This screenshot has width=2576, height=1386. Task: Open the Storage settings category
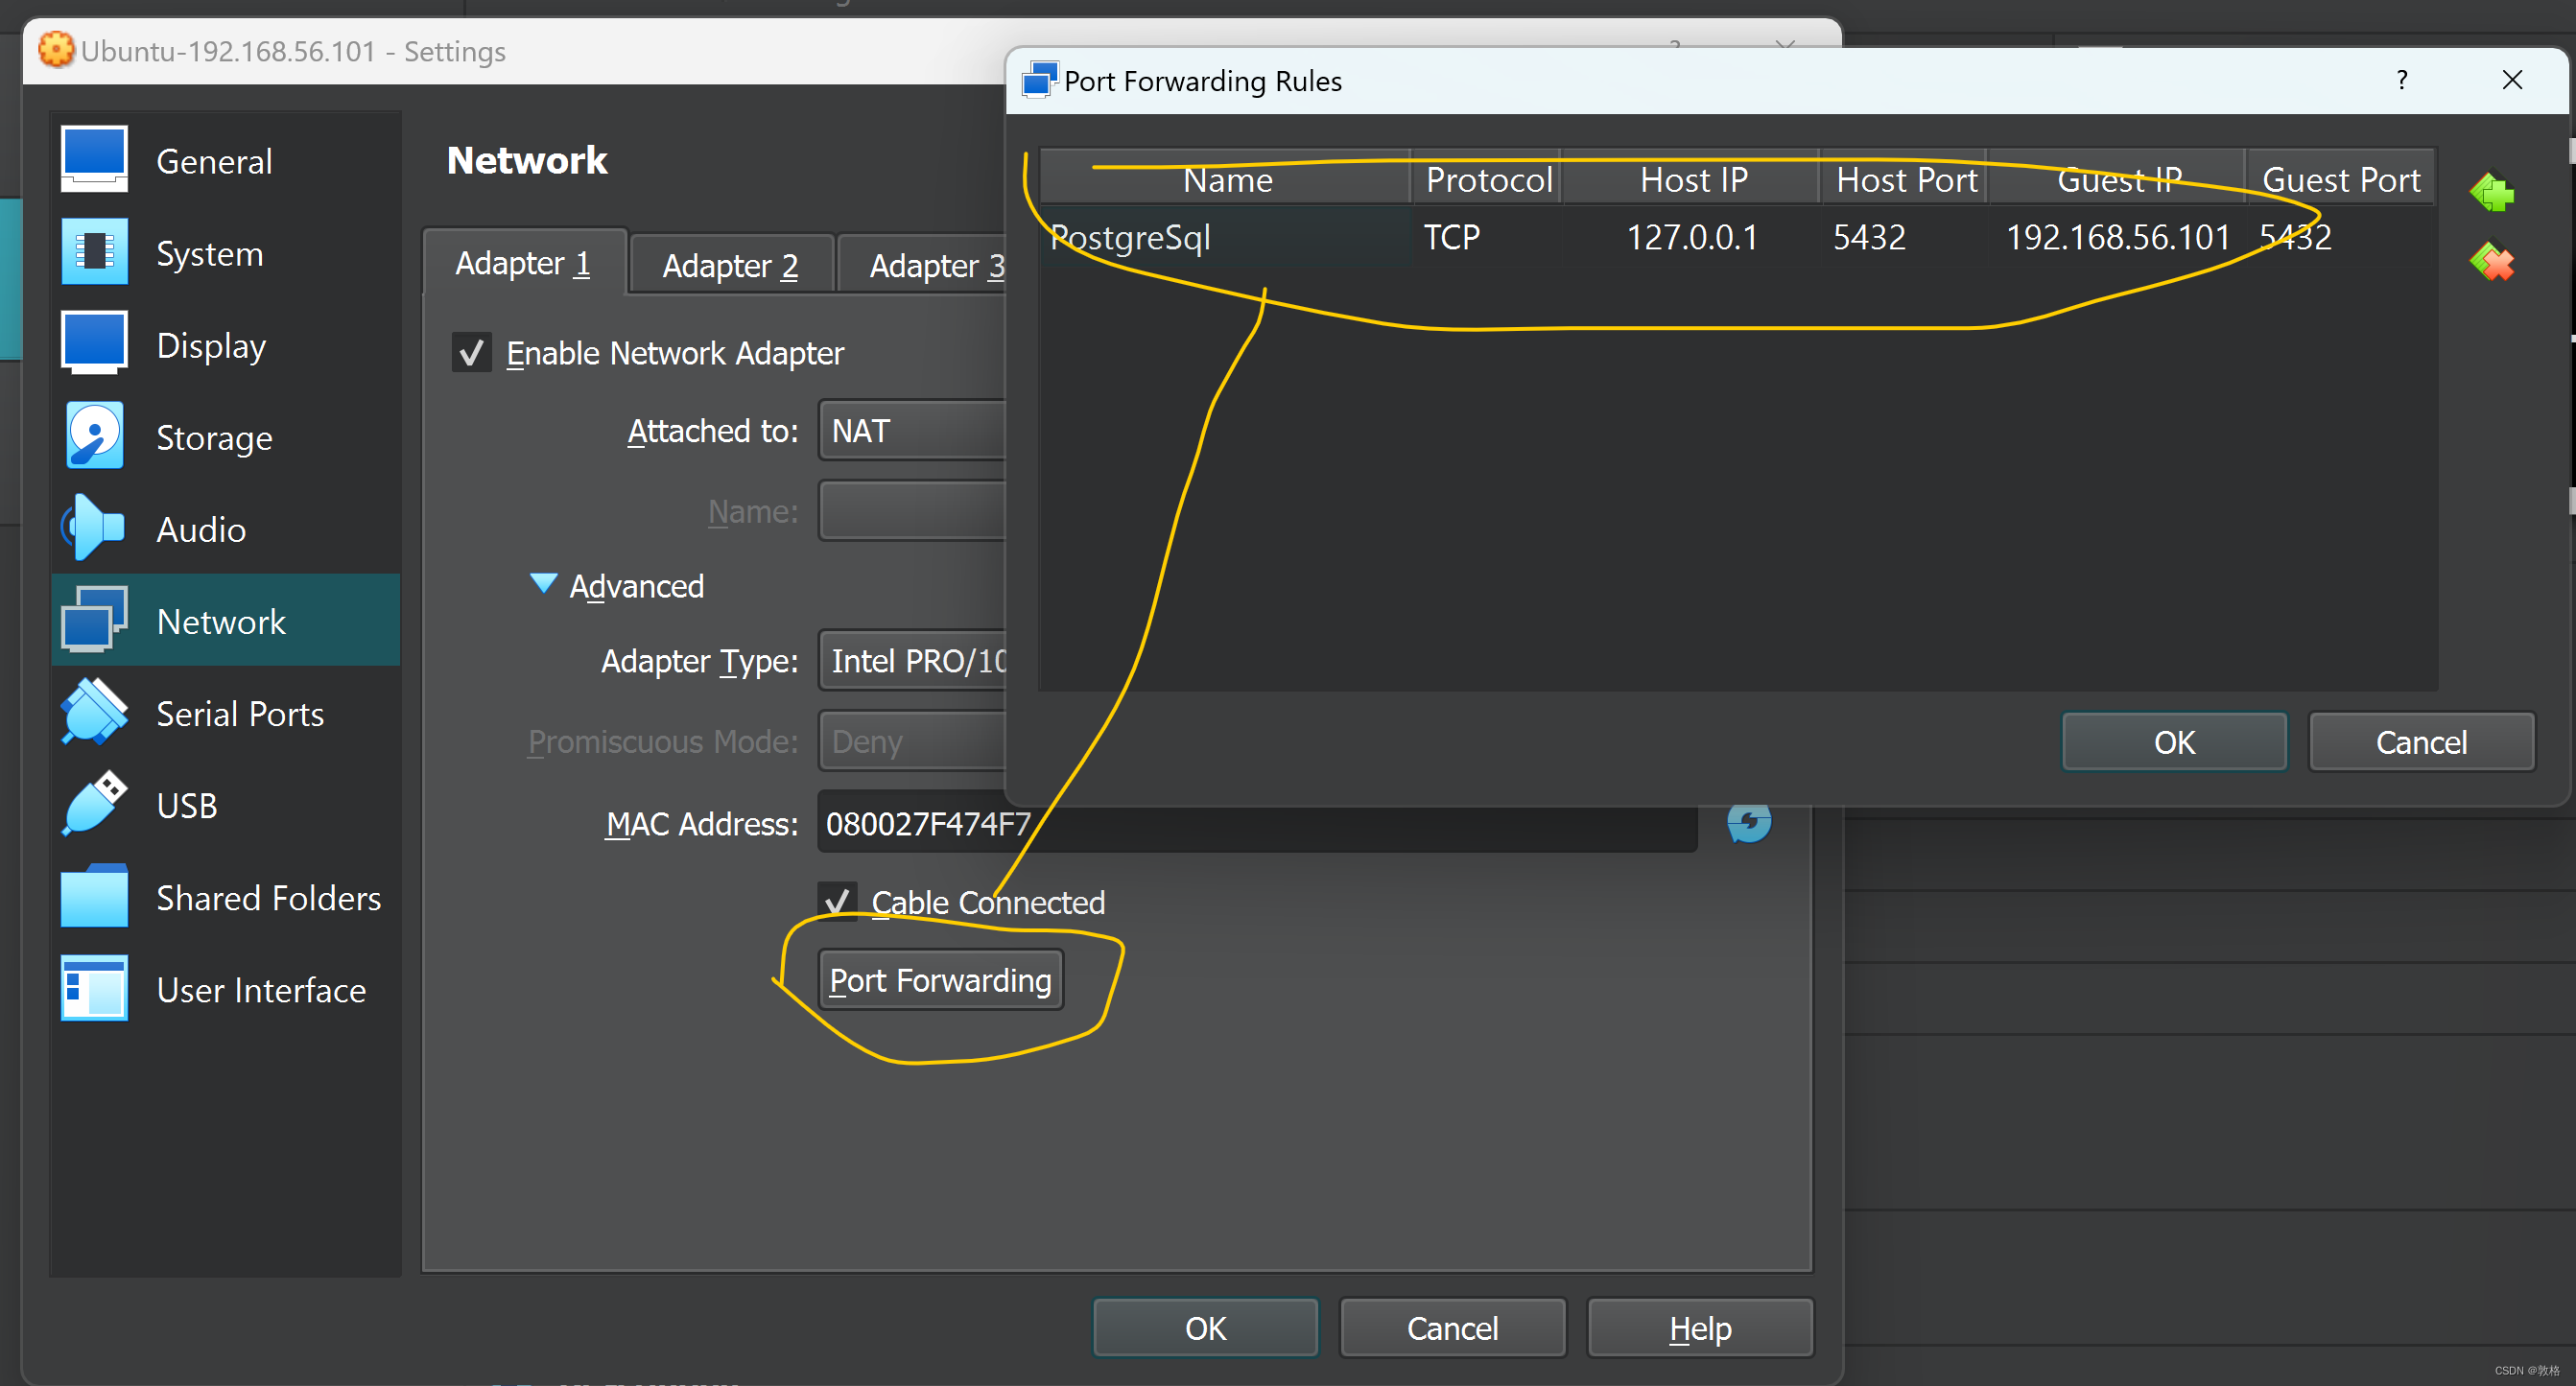(x=214, y=438)
